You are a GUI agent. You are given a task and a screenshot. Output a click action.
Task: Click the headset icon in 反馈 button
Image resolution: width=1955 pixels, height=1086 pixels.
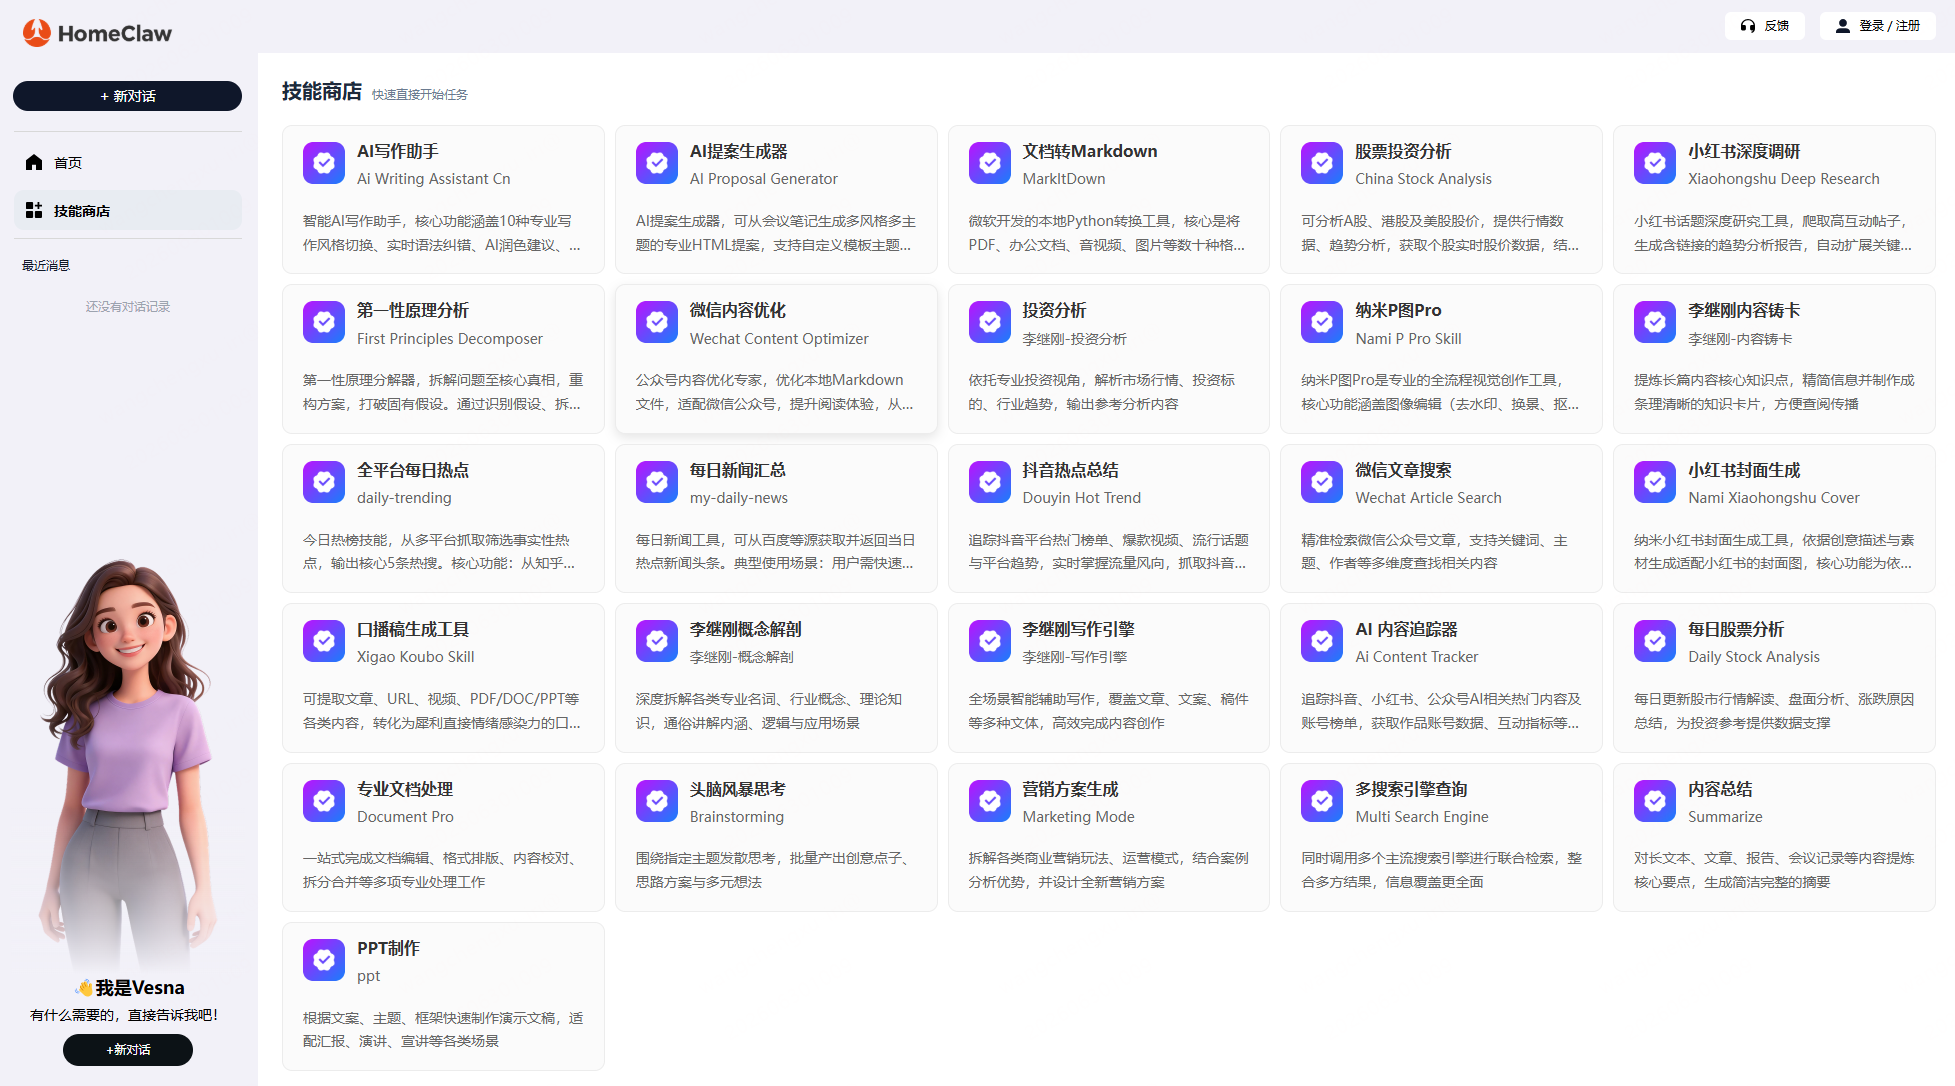pyautogui.click(x=1748, y=26)
